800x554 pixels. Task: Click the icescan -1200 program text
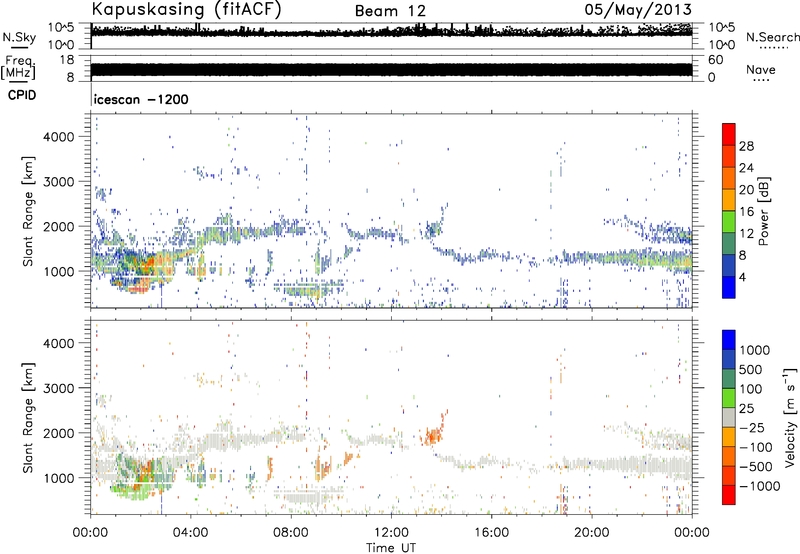[141, 99]
